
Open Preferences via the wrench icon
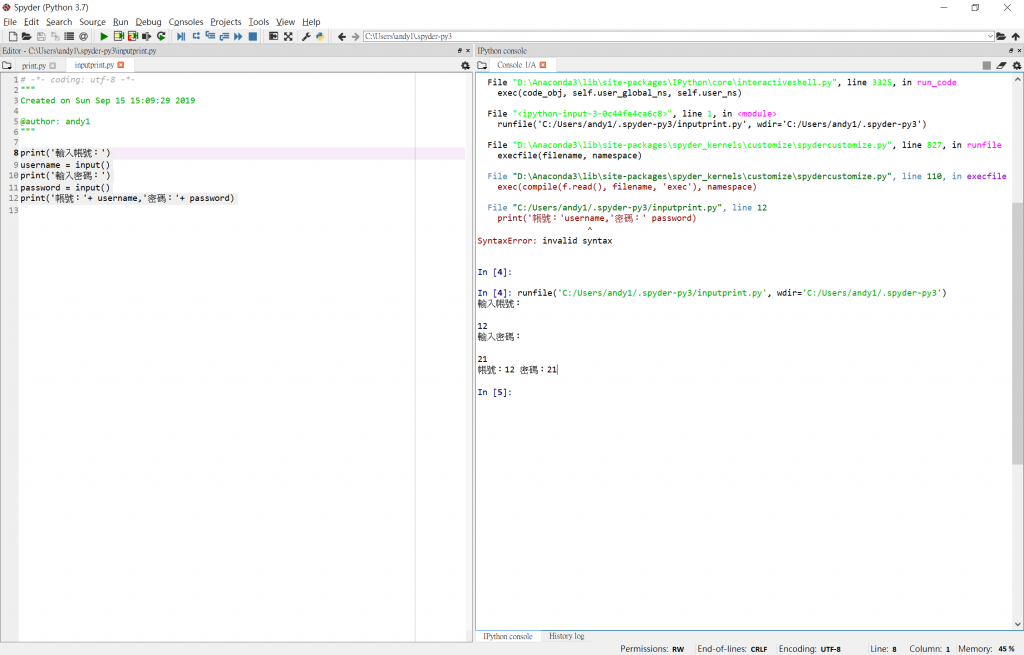click(x=306, y=36)
